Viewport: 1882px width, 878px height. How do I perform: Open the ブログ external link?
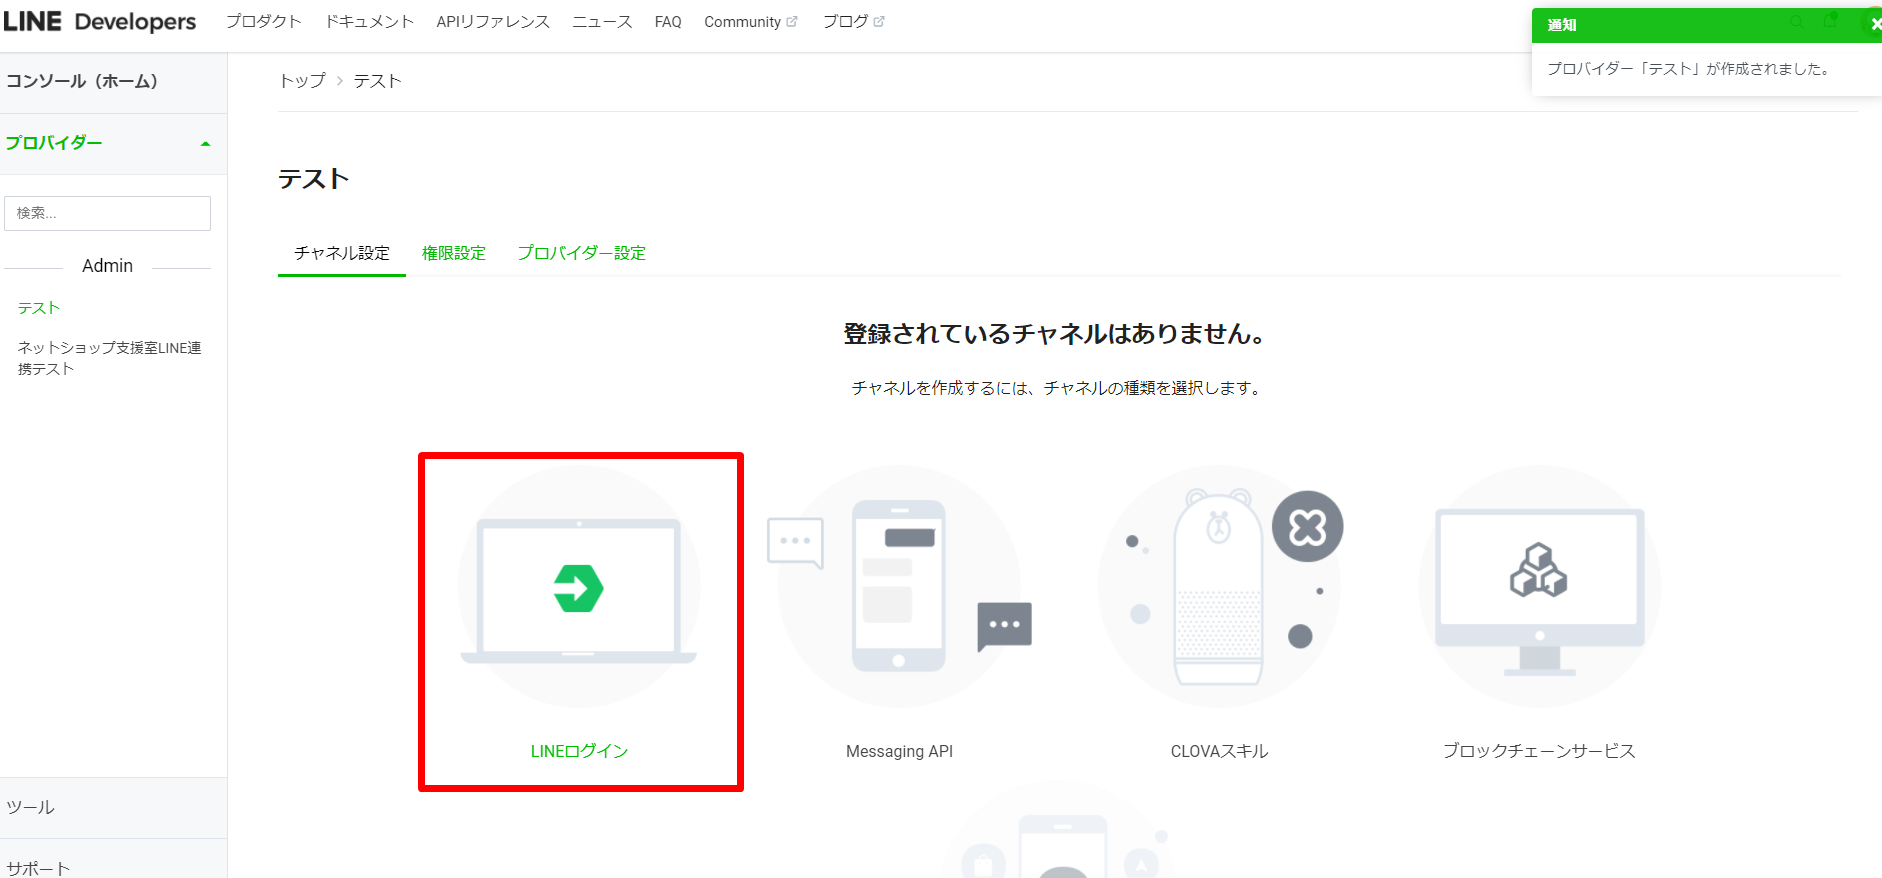(854, 22)
